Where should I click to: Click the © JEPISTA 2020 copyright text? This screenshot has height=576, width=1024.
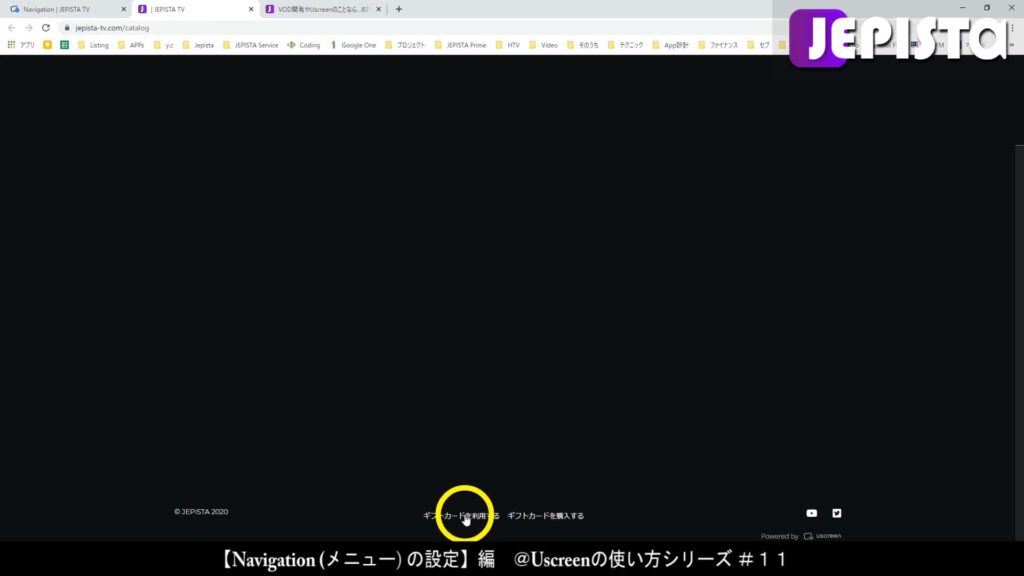pos(201,511)
